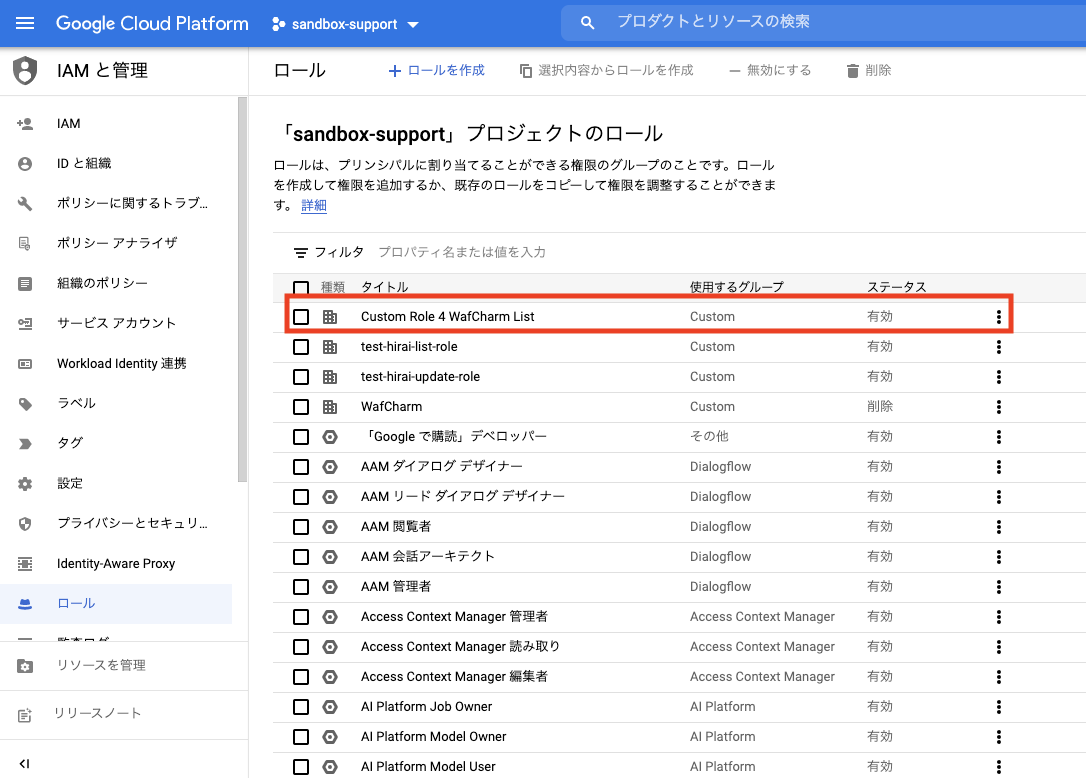Click the サービス アカウント icon

click(25, 324)
